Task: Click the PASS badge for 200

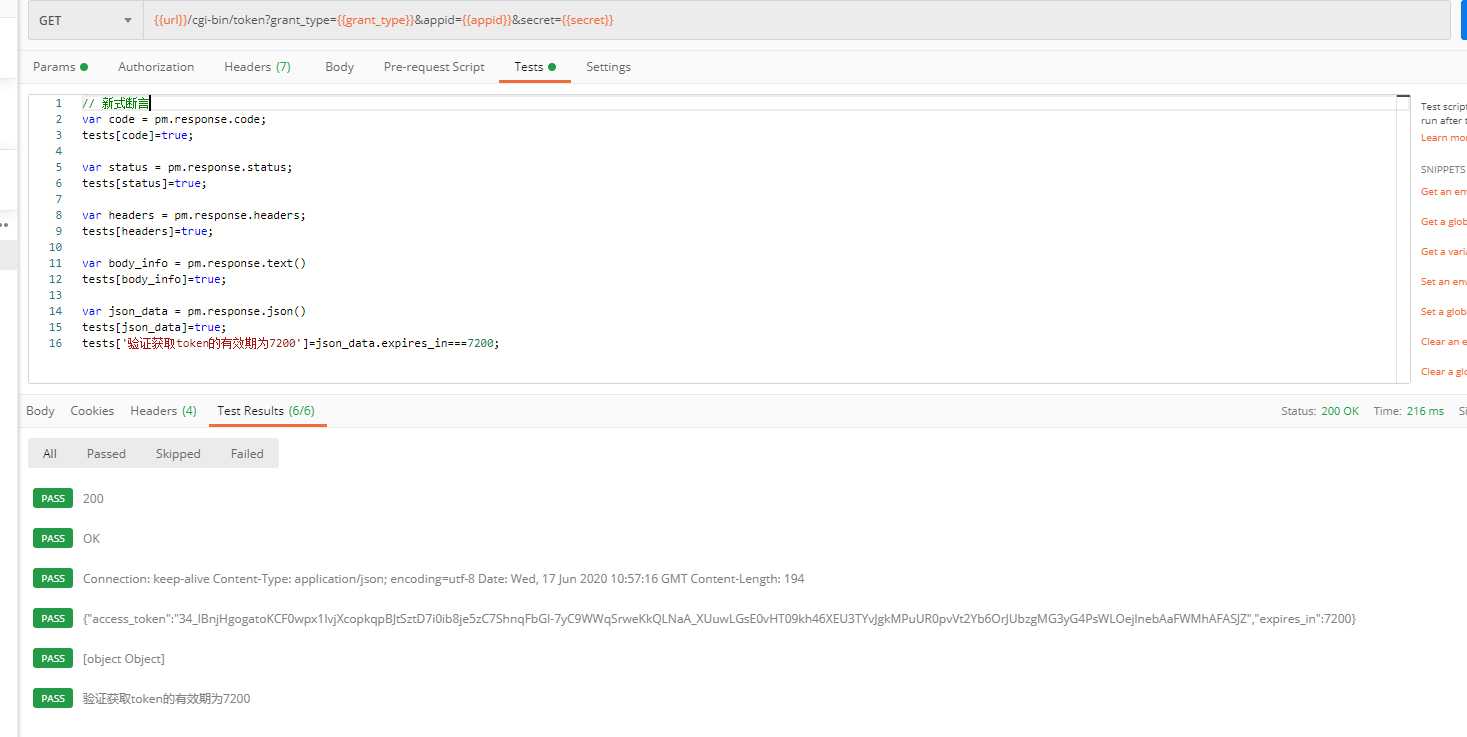Action: tap(53, 498)
